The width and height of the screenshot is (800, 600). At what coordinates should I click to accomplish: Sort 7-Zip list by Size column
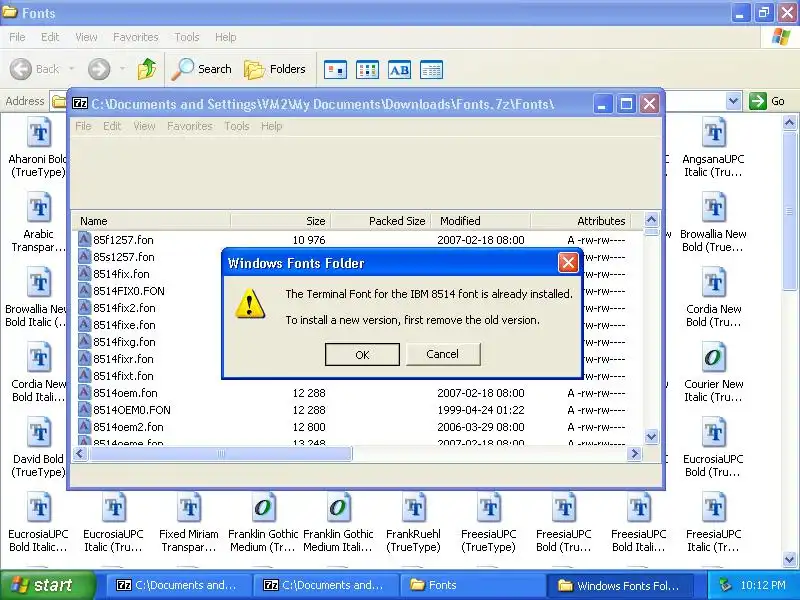281,221
